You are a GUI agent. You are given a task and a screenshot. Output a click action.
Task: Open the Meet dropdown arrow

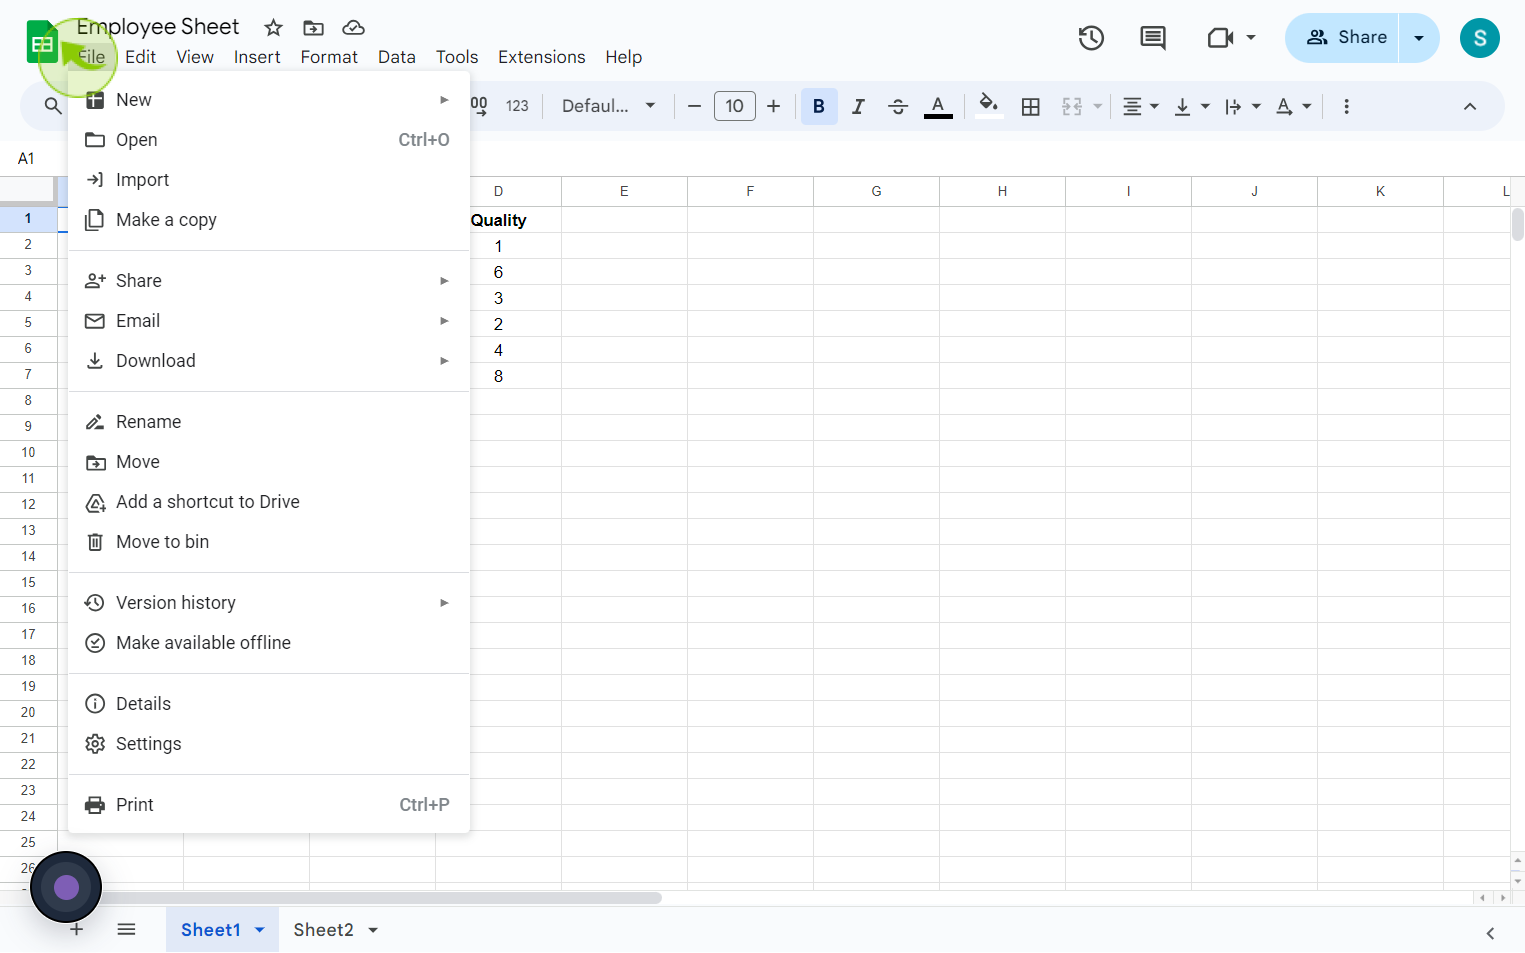[x=1251, y=38]
